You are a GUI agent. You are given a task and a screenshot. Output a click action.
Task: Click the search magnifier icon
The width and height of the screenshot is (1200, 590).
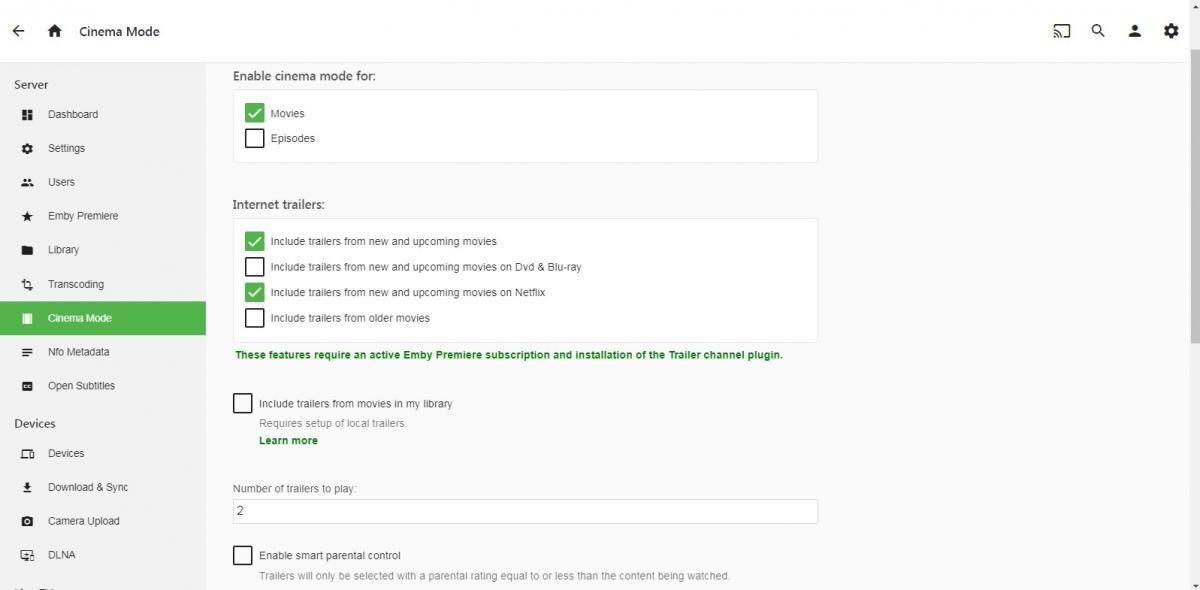pos(1098,31)
